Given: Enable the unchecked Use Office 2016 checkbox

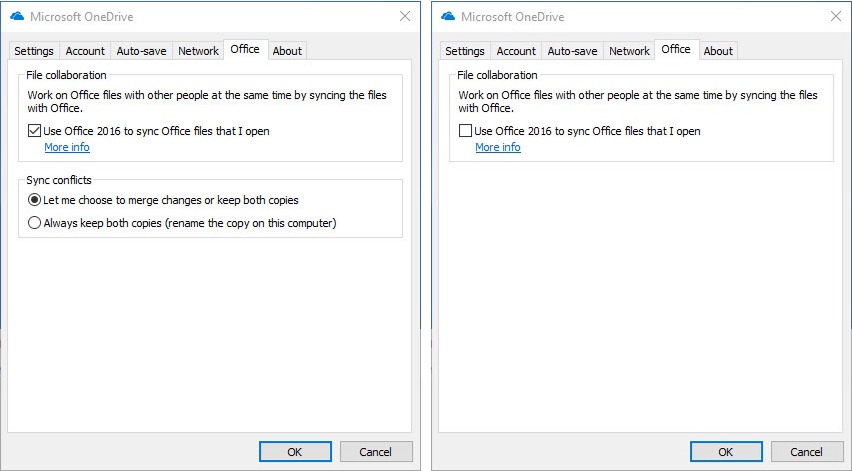Looking at the screenshot, I should point(466,131).
